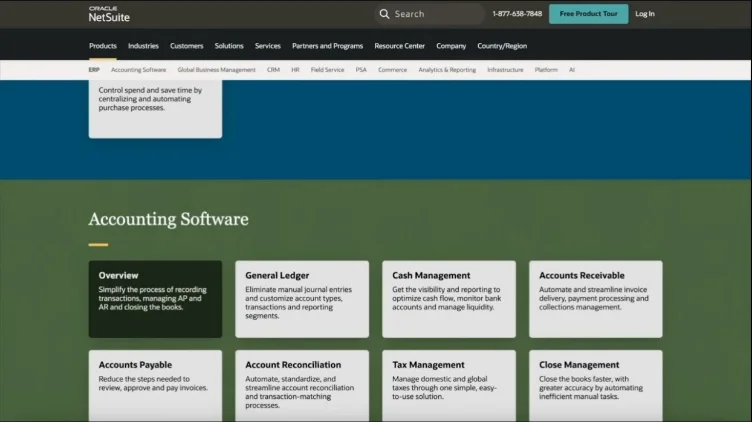Focus the Search input field

(429, 14)
